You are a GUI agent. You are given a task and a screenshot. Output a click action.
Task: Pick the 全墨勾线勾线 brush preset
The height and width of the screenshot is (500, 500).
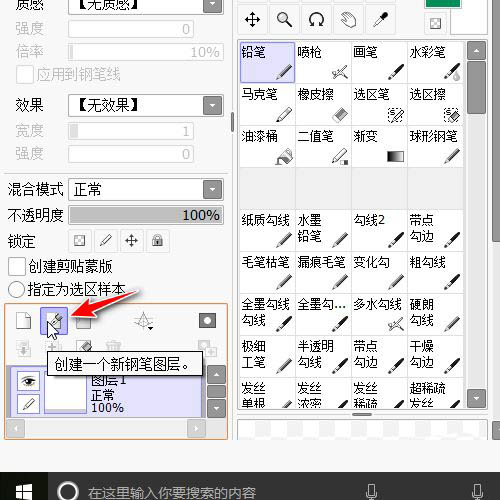click(267, 315)
